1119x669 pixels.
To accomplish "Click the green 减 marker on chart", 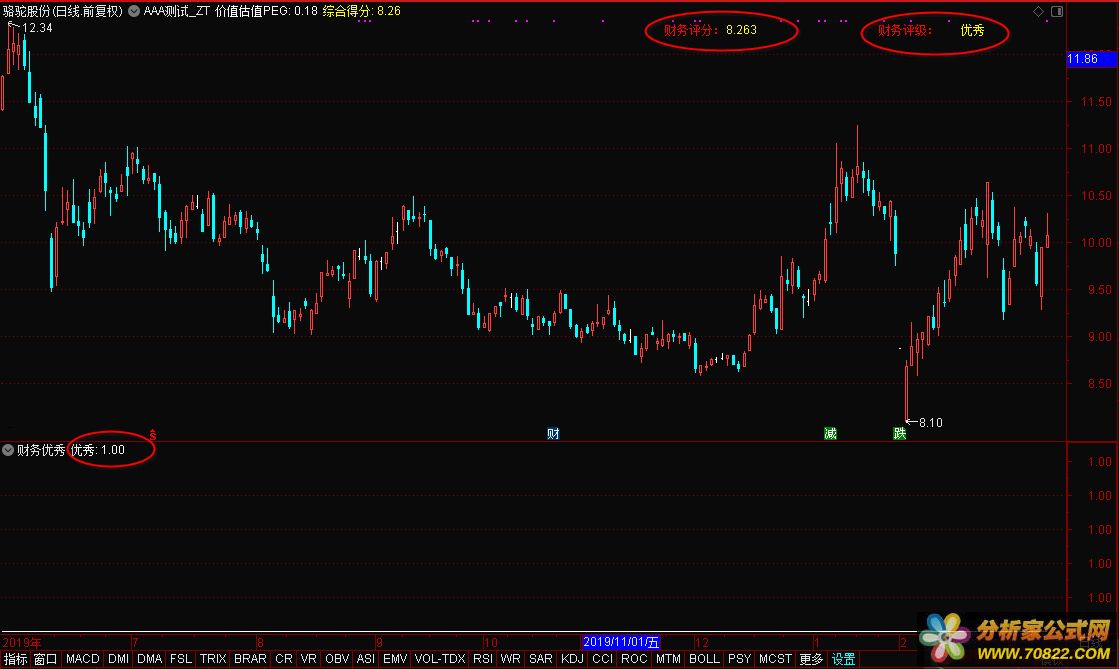I will [x=830, y=433].
